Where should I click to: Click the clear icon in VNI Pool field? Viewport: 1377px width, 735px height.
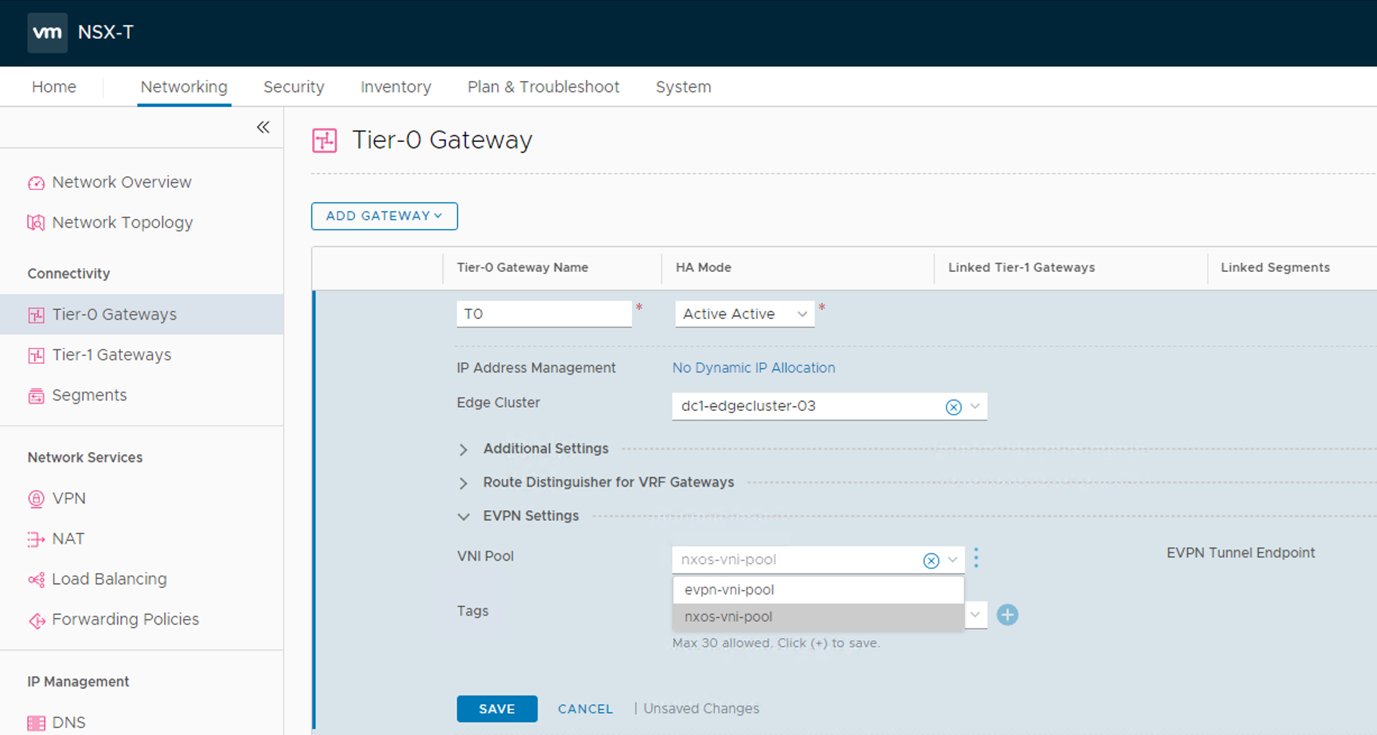tap(930, 561)
